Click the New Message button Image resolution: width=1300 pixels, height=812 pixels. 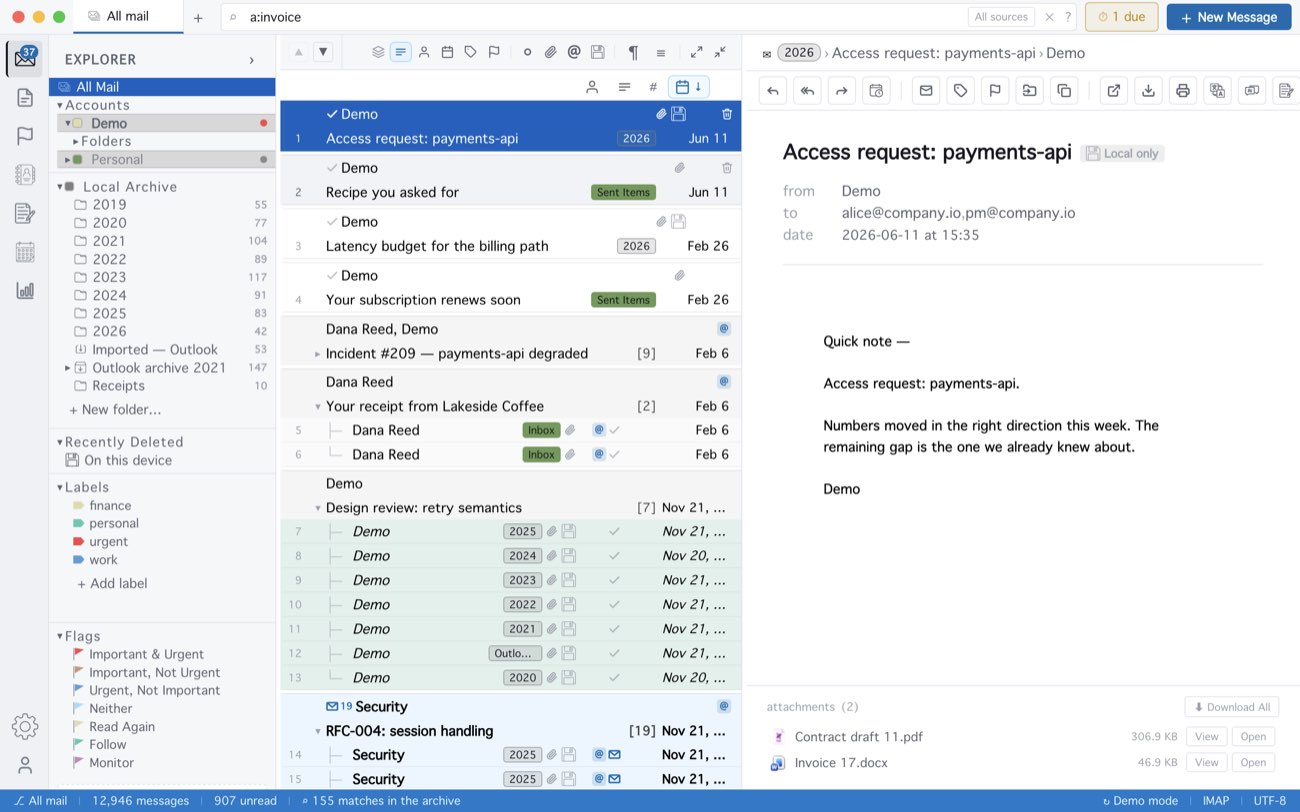point(1228,17)
